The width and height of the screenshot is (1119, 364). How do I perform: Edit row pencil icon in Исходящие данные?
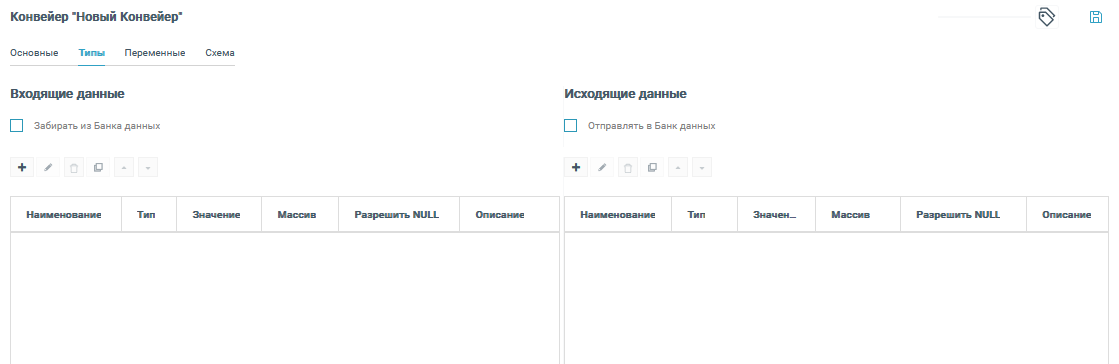tap(602, 168)
